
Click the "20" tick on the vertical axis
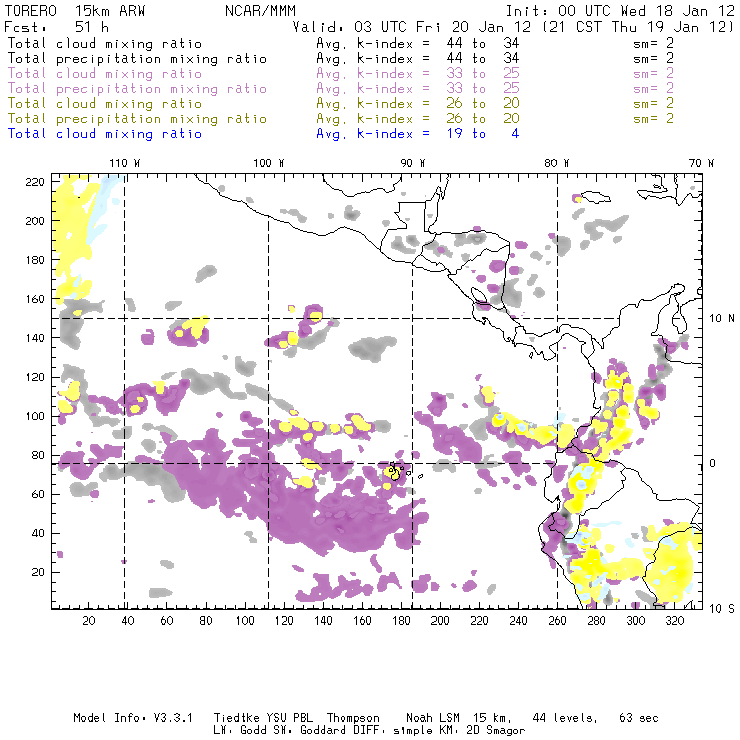click(38, 572)
